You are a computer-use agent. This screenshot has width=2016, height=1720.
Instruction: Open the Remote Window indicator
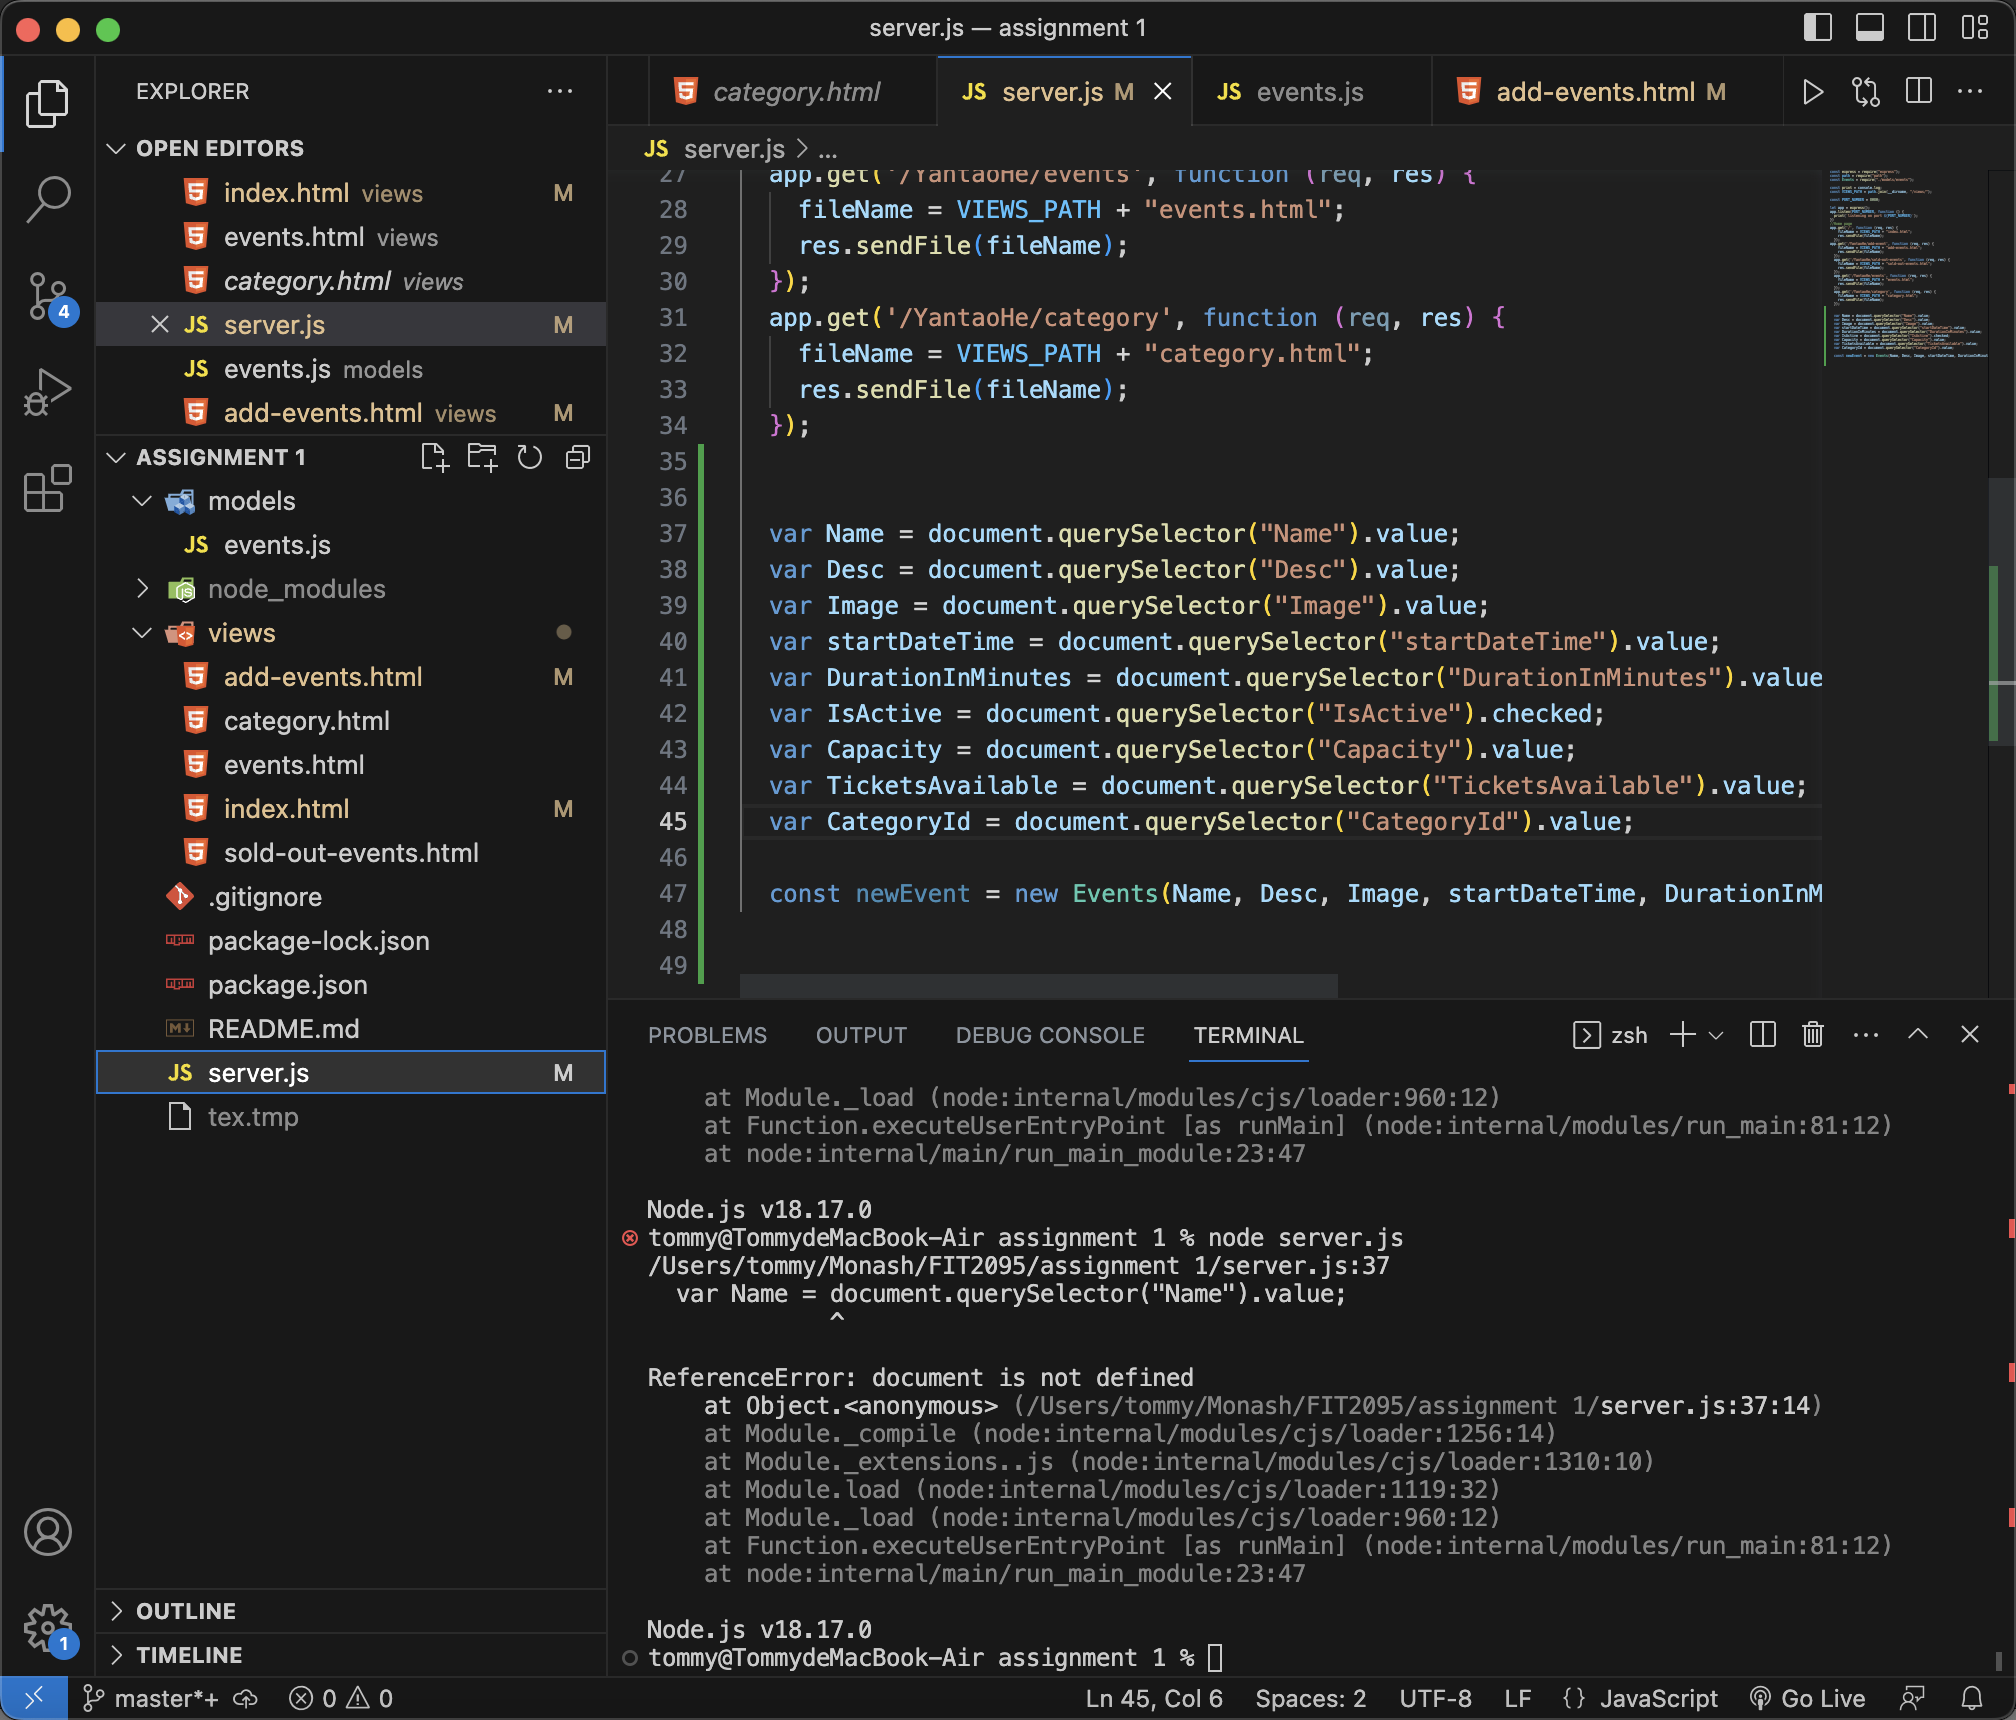pyautogui.click(x=34, y=1698)
